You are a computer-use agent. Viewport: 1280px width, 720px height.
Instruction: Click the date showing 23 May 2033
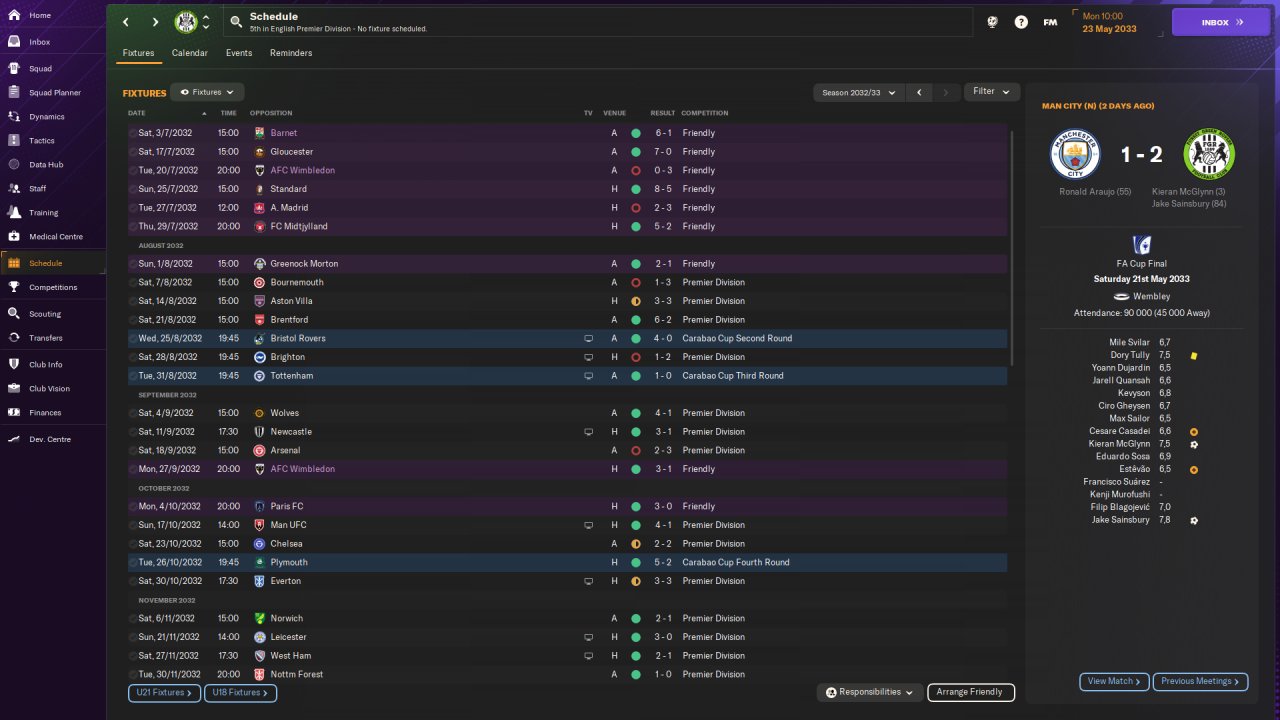pyautogui.click(x=1109, y=29)
